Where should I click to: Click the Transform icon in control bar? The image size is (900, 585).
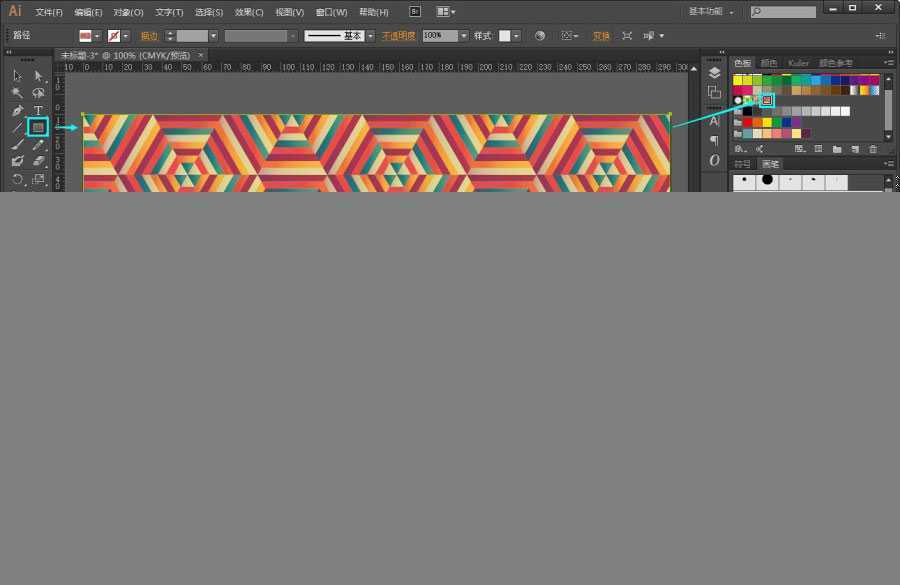(x=627, y=36)
